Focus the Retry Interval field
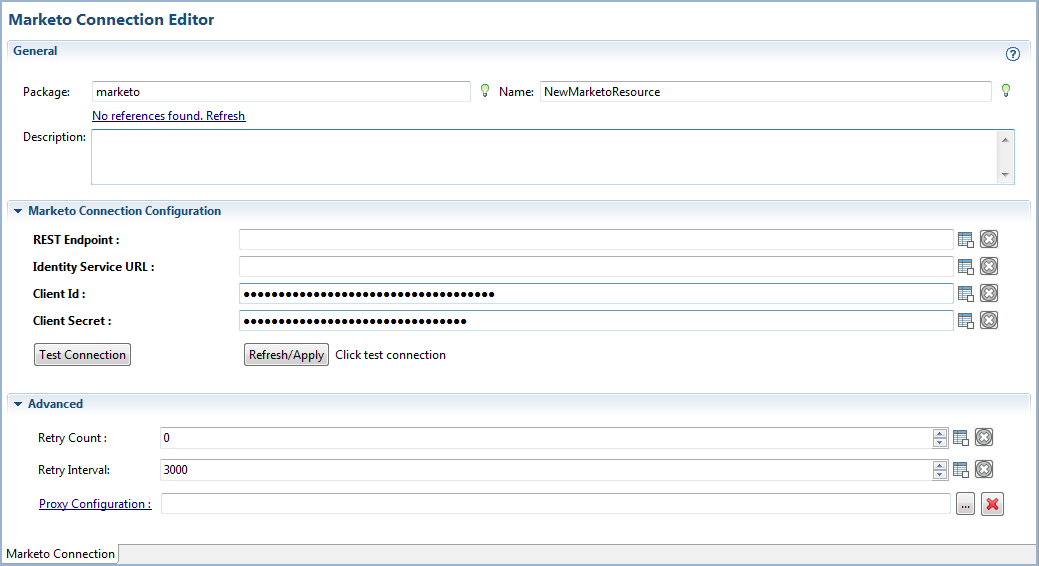This screenshot has height=566, width=1039. pyautogui.click(x=546, y=470)
